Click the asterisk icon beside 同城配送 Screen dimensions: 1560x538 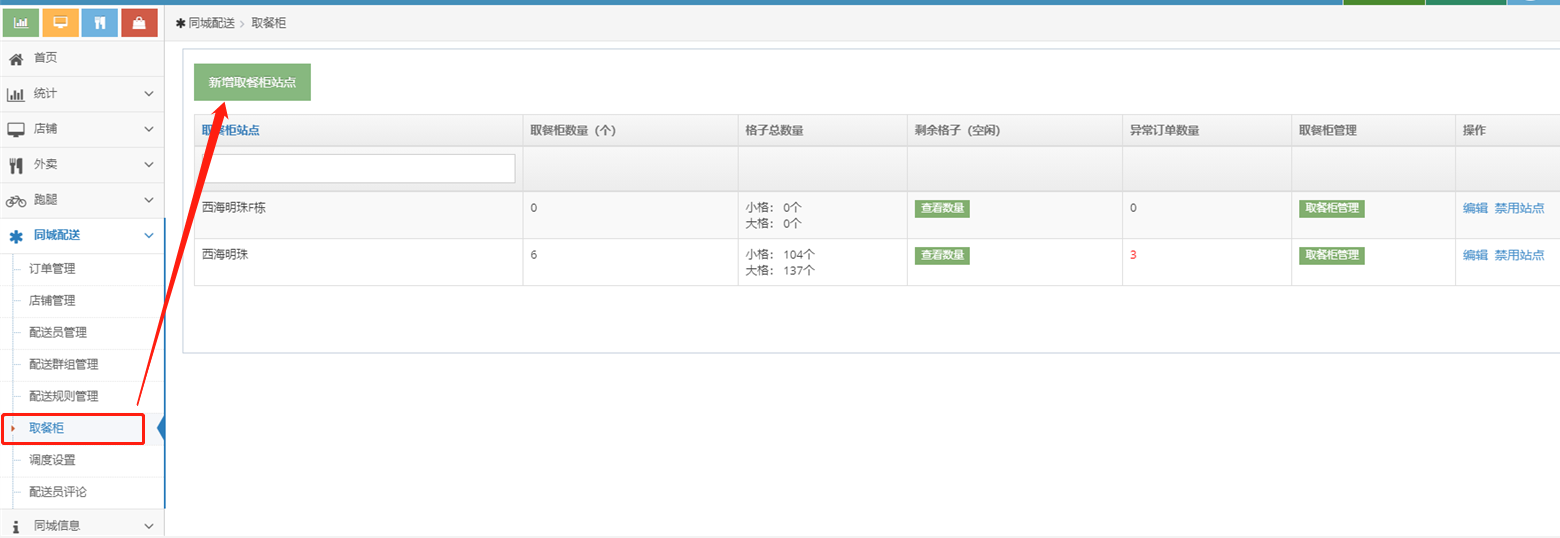pyautogui.click(x=16, y=236)
